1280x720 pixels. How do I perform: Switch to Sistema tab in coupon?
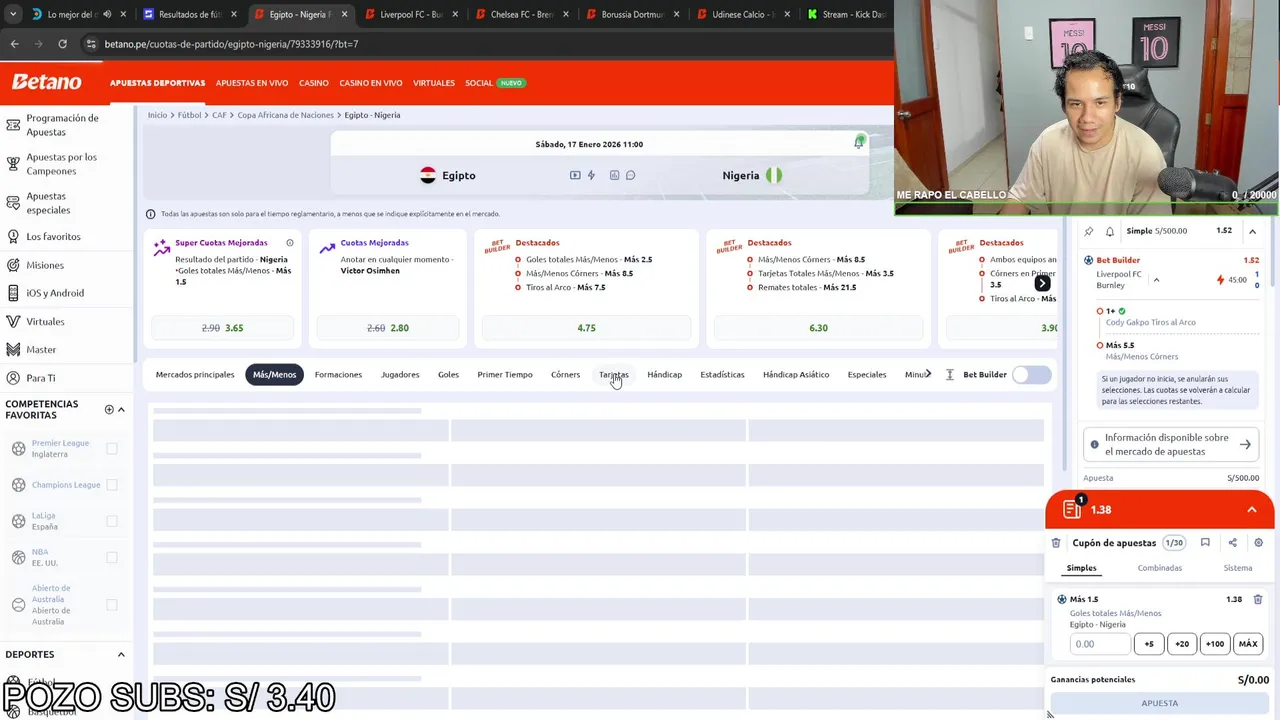click(1238, 568)
